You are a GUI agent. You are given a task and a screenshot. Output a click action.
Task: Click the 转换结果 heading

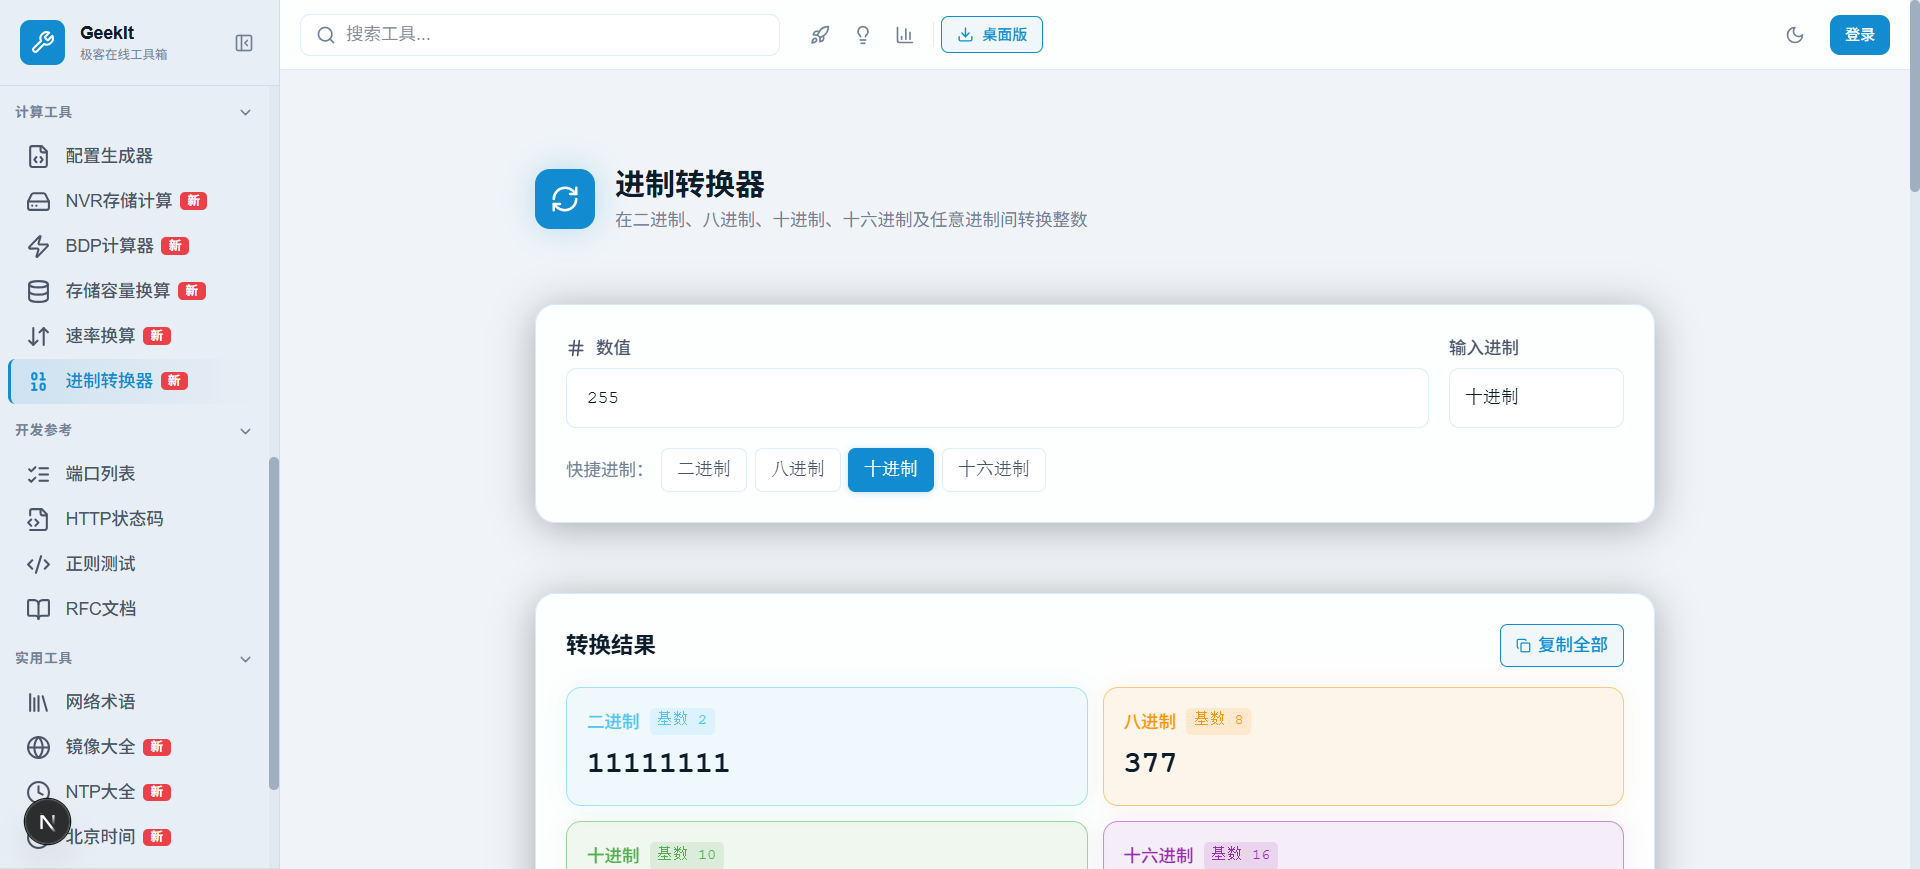click(611, 645)
